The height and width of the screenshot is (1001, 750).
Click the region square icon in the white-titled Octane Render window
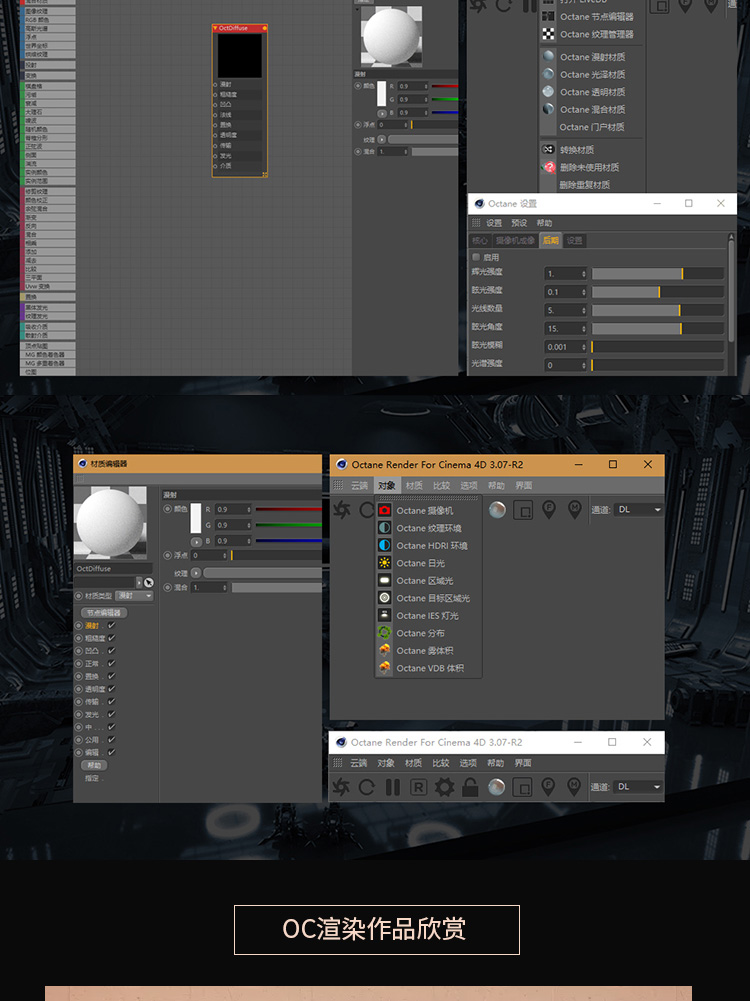(x=522, y=787)
